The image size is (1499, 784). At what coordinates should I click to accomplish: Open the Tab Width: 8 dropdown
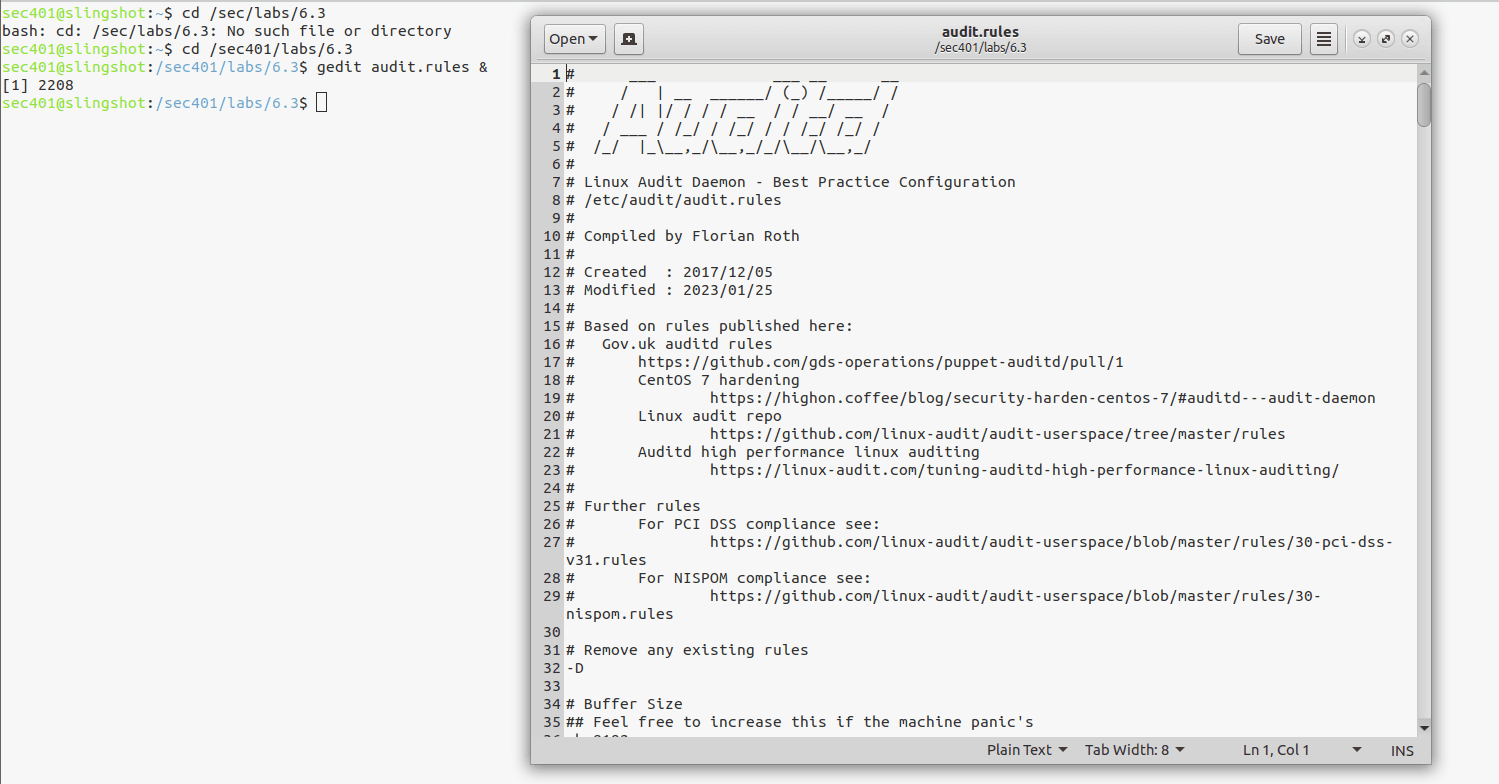(x=1134, y=750)
